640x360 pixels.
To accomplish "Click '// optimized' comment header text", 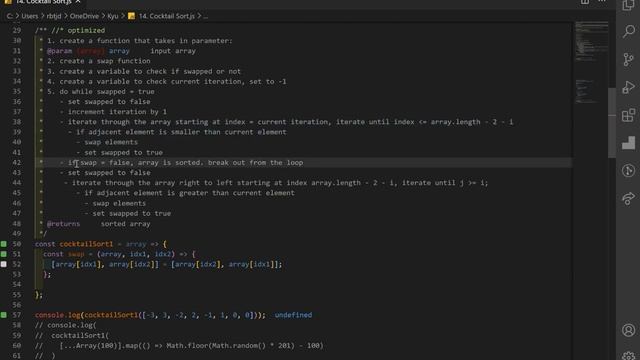I will tap(78, 30).
